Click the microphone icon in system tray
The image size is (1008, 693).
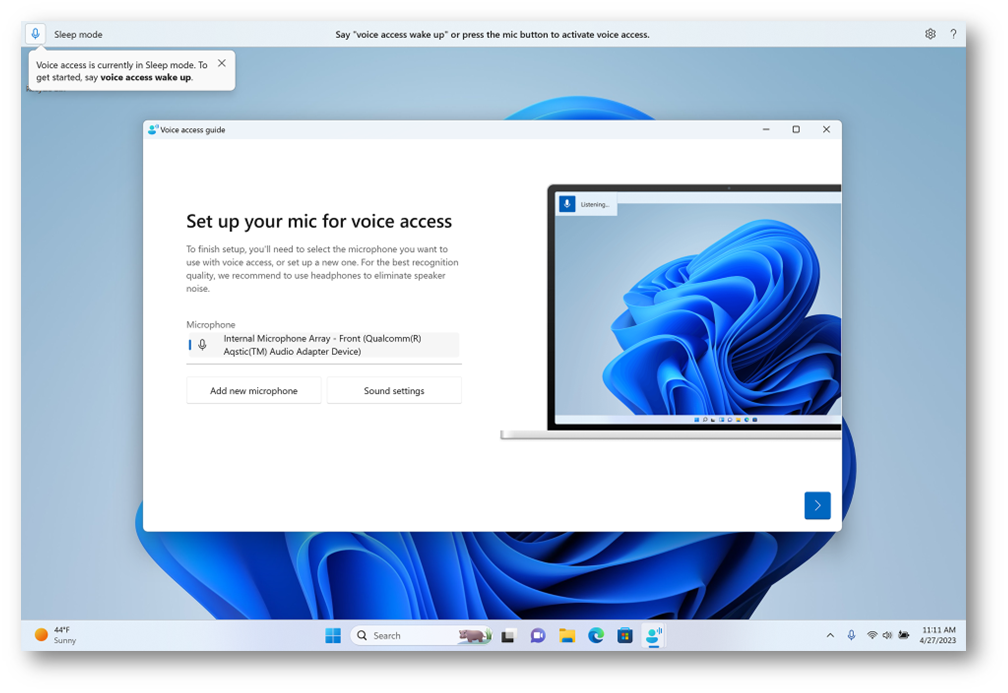[851, 635]
